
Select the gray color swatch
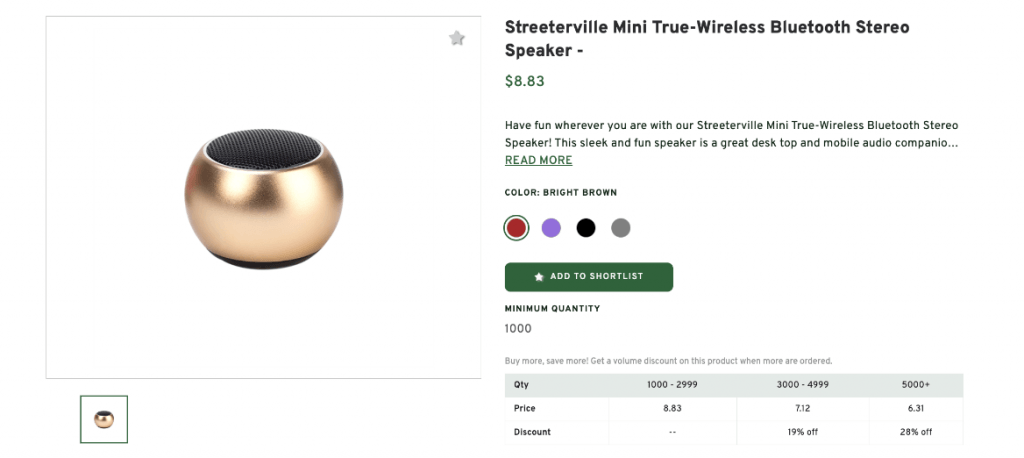[621, 228]
